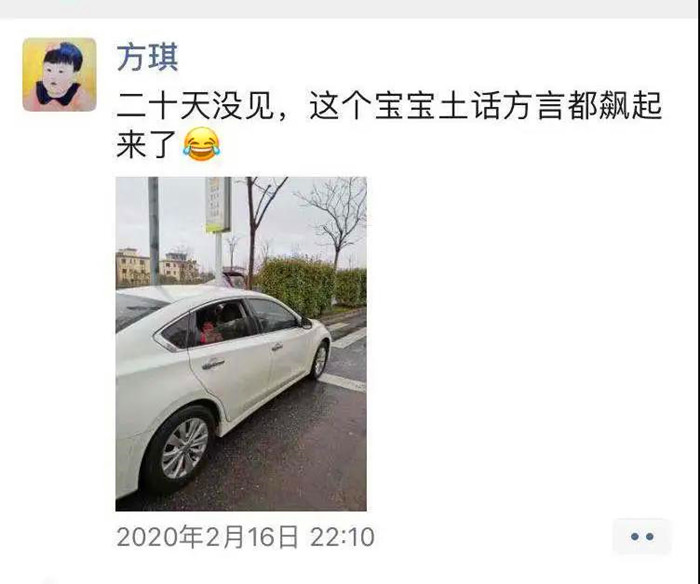Click the wet road area in photo

[290, 451]
